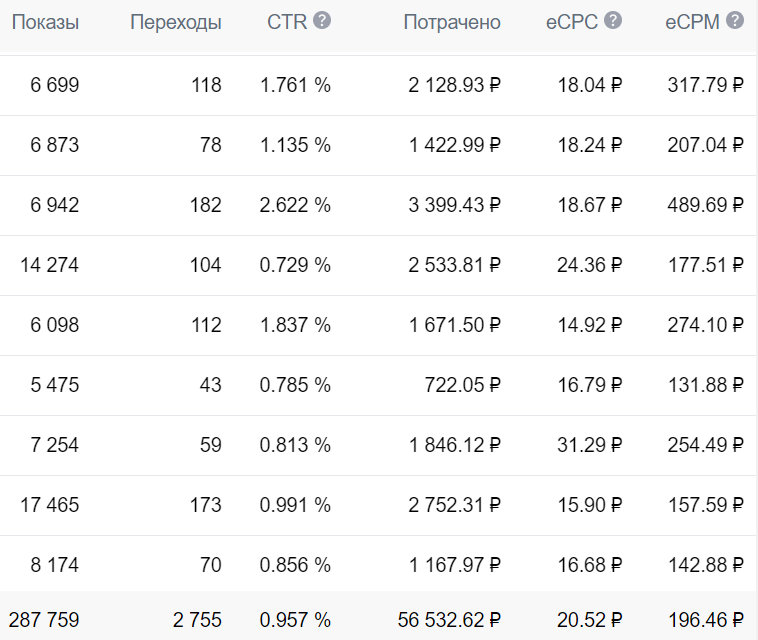
Task: Sort by the Потрачено column header
Action: point(452,22)
